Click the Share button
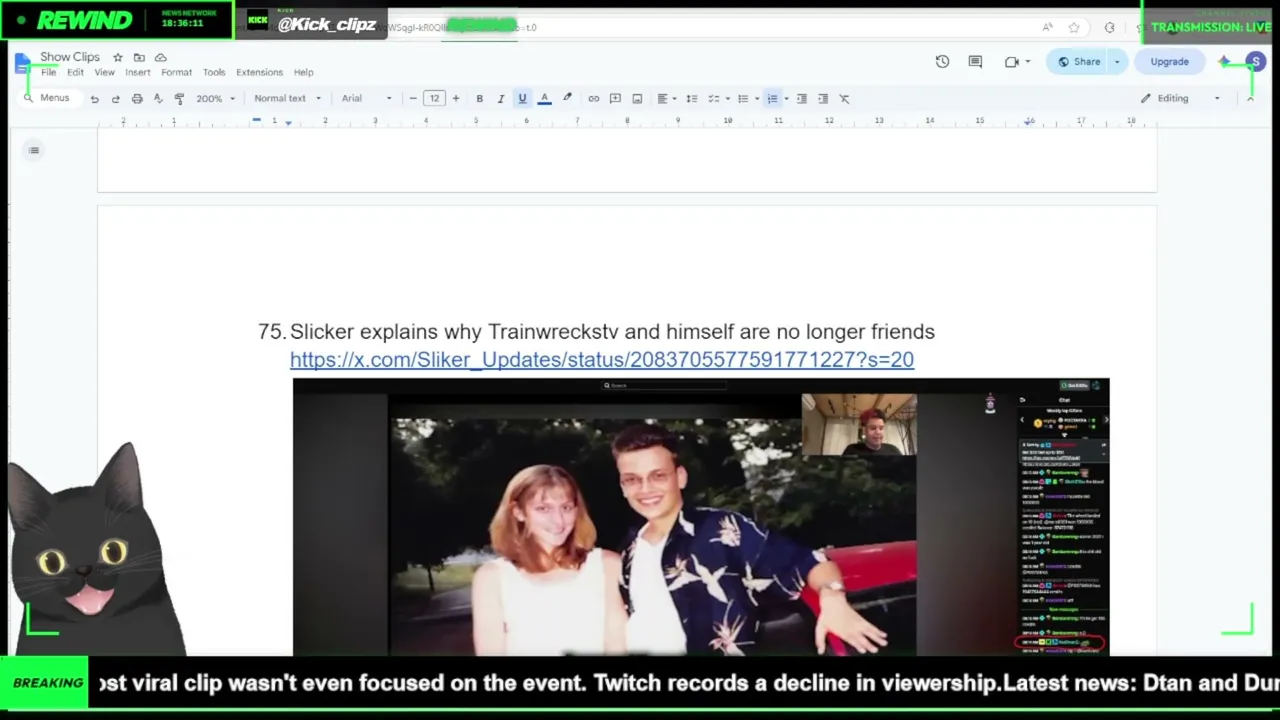The image size is (1280, 720). (x=1079, y=62)
